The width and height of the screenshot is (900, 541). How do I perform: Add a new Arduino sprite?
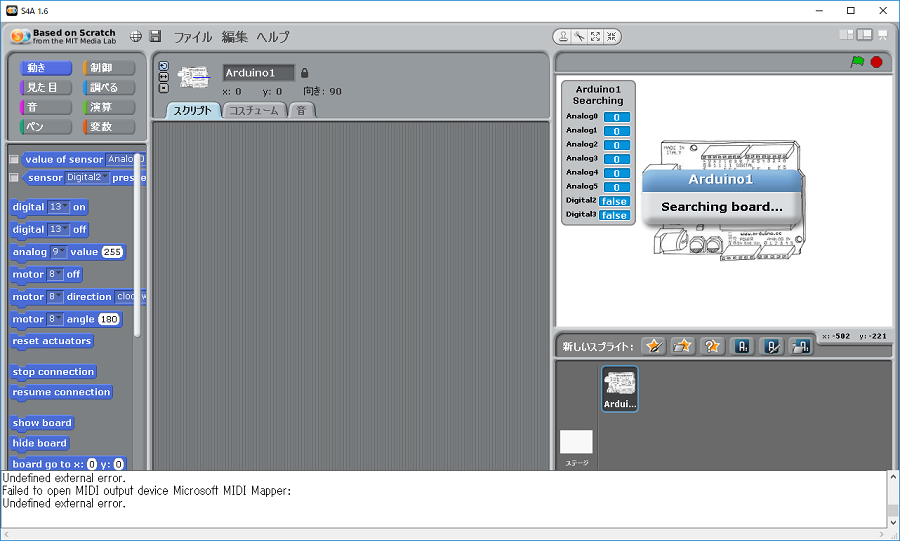point(742,346)
